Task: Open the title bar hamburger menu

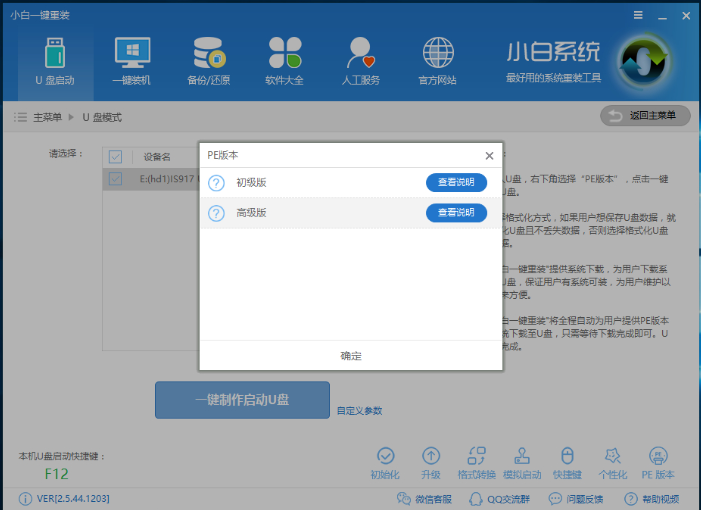Action: [638, 15]
